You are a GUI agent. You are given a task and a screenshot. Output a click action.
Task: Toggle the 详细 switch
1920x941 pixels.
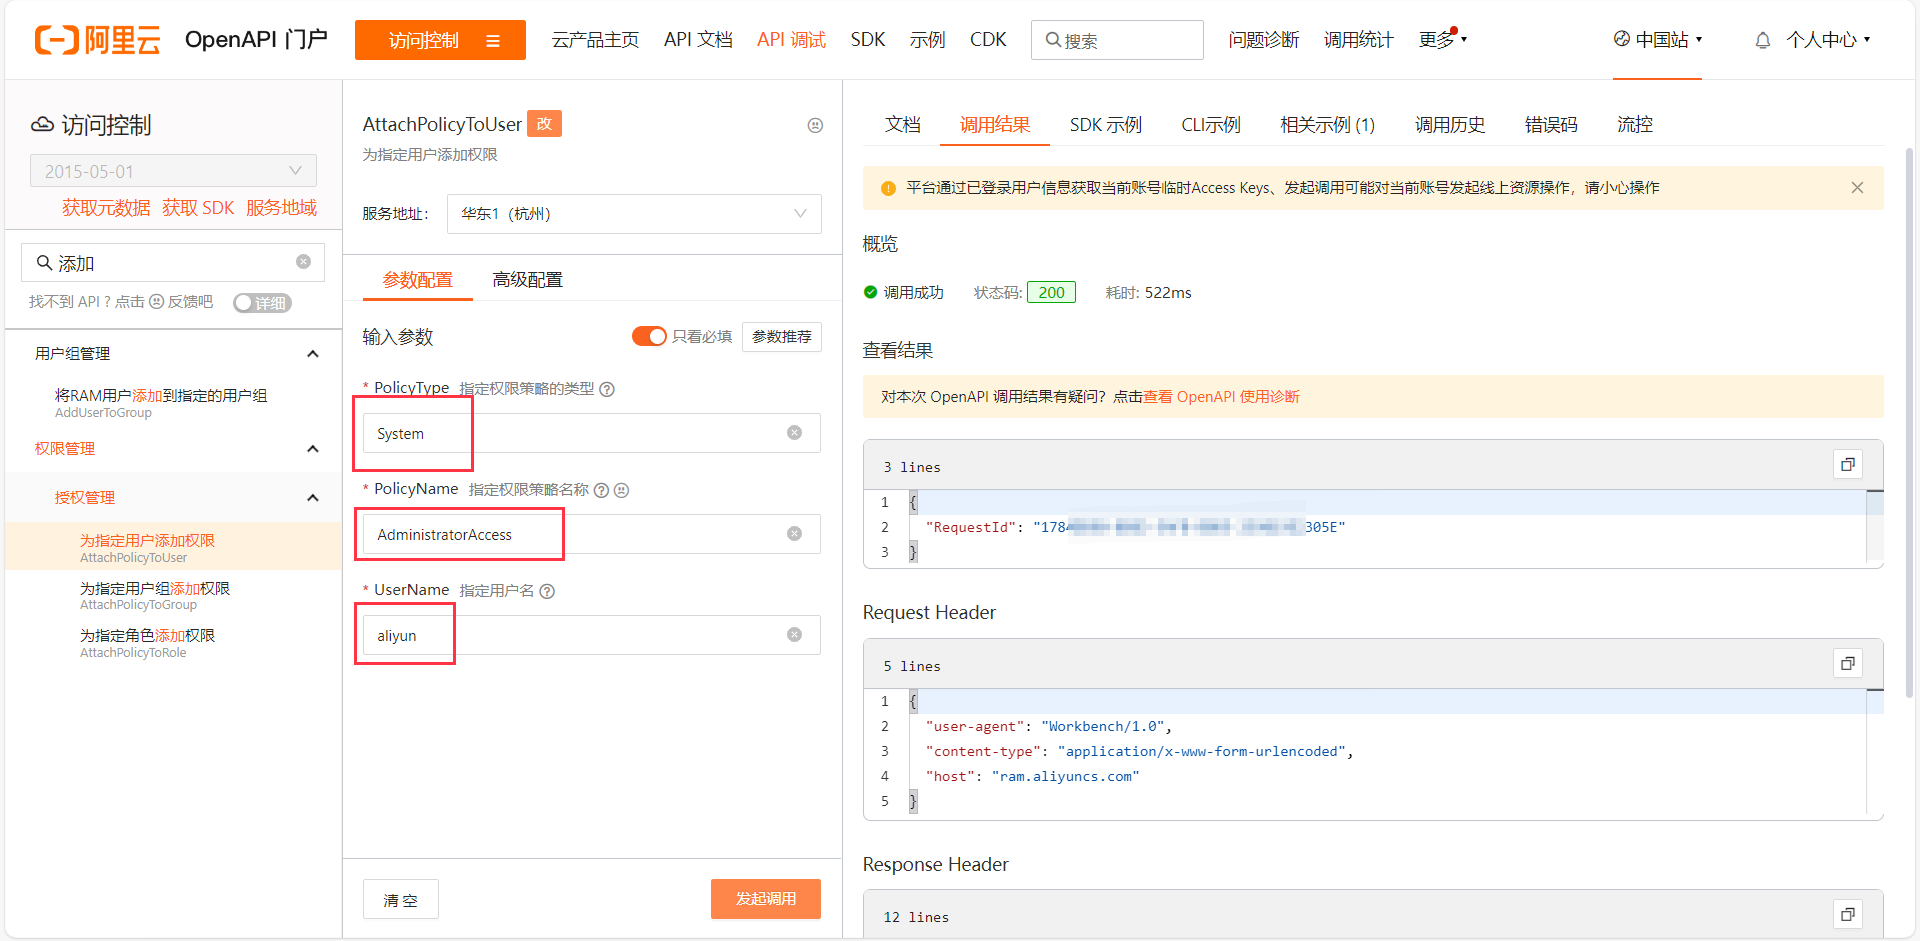tap(262, 303)
